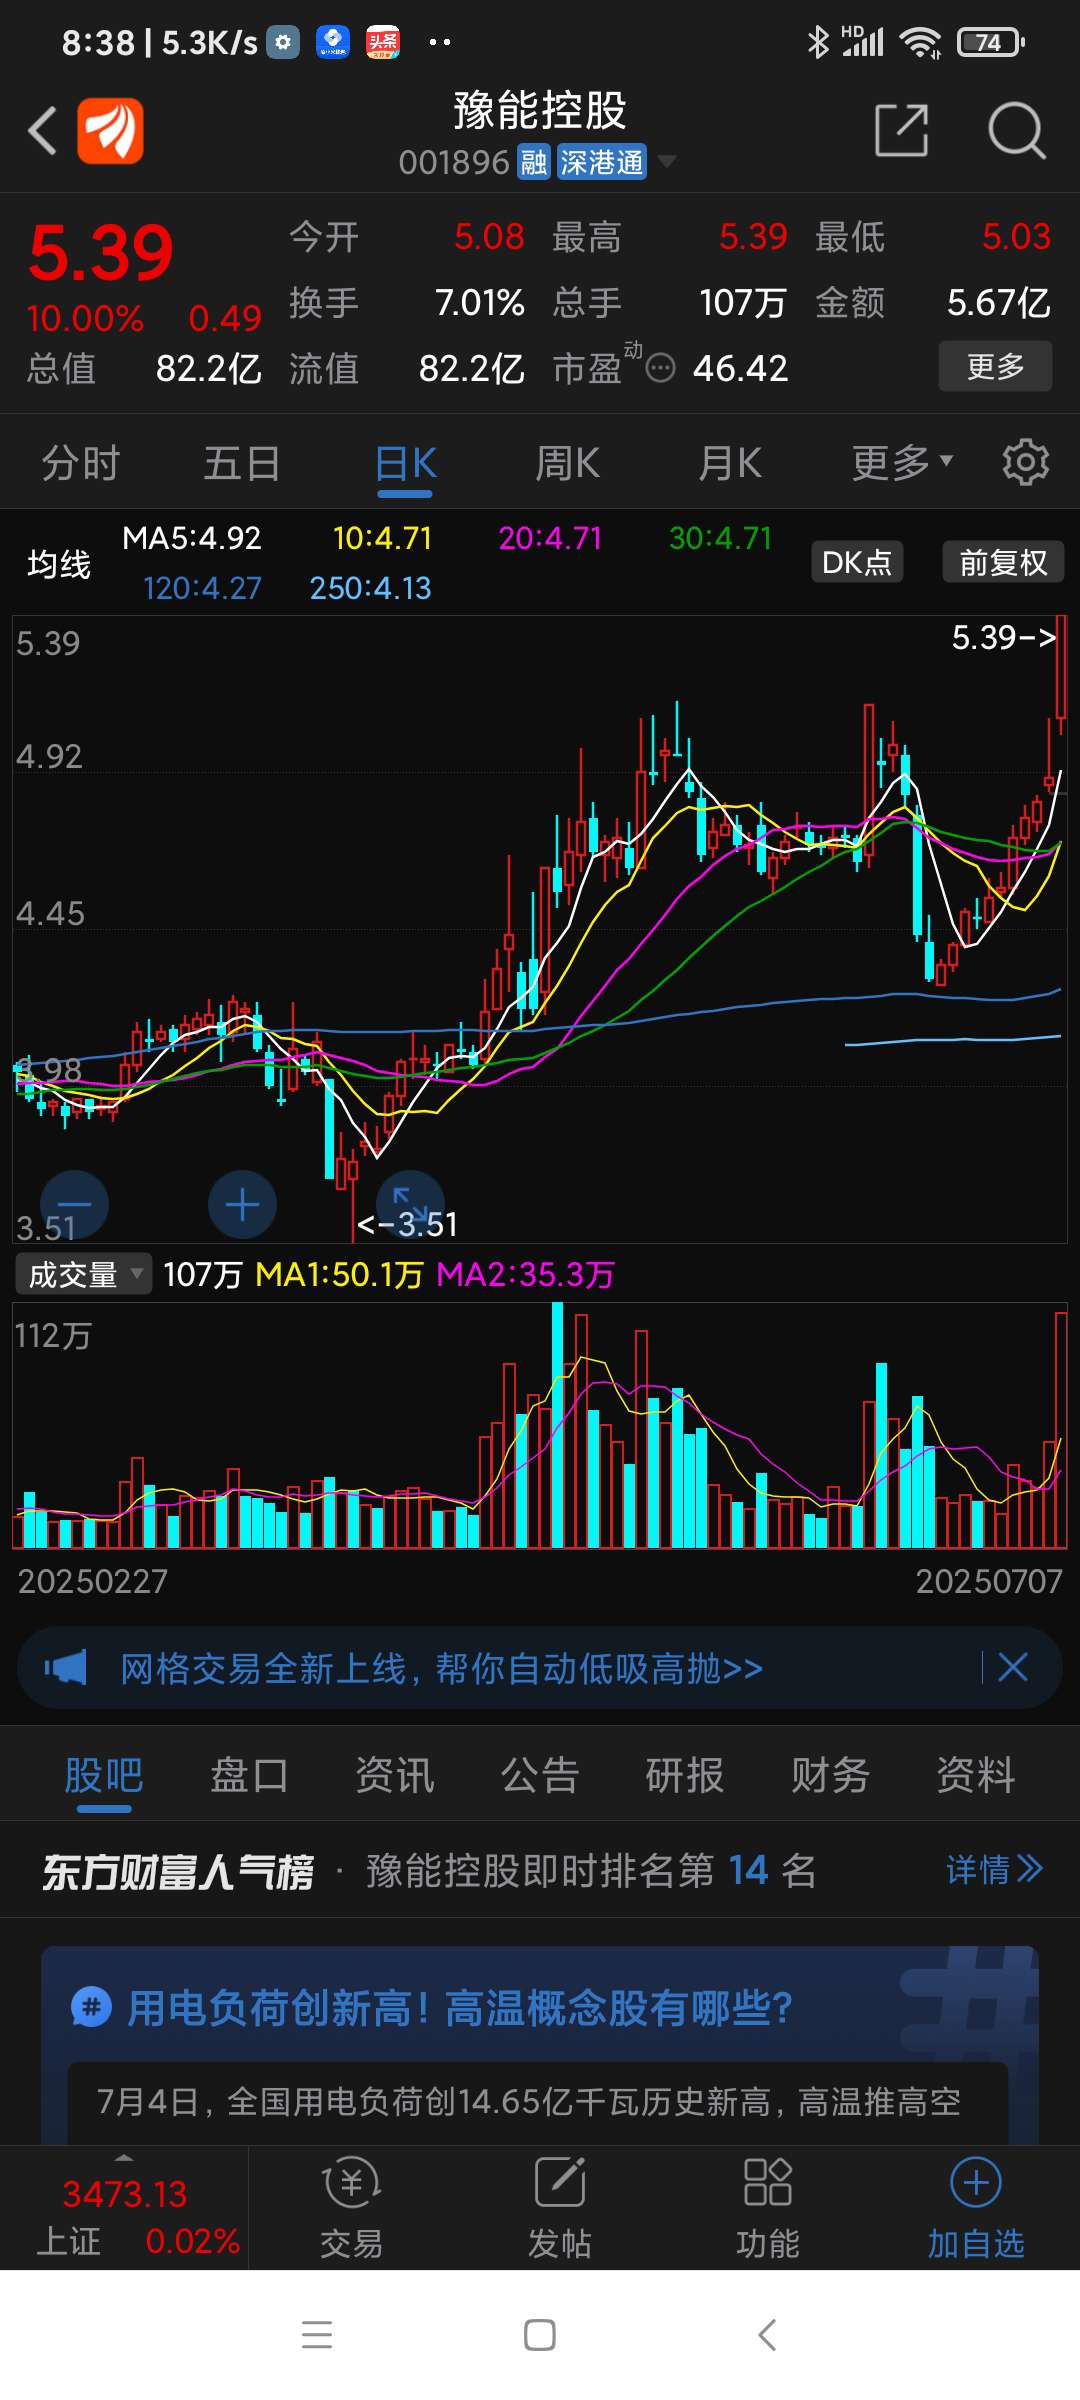The height and width of the screenshot is (2400, 1080).
Task: Open chart settings gear icon
Action: pos(1026,462)
